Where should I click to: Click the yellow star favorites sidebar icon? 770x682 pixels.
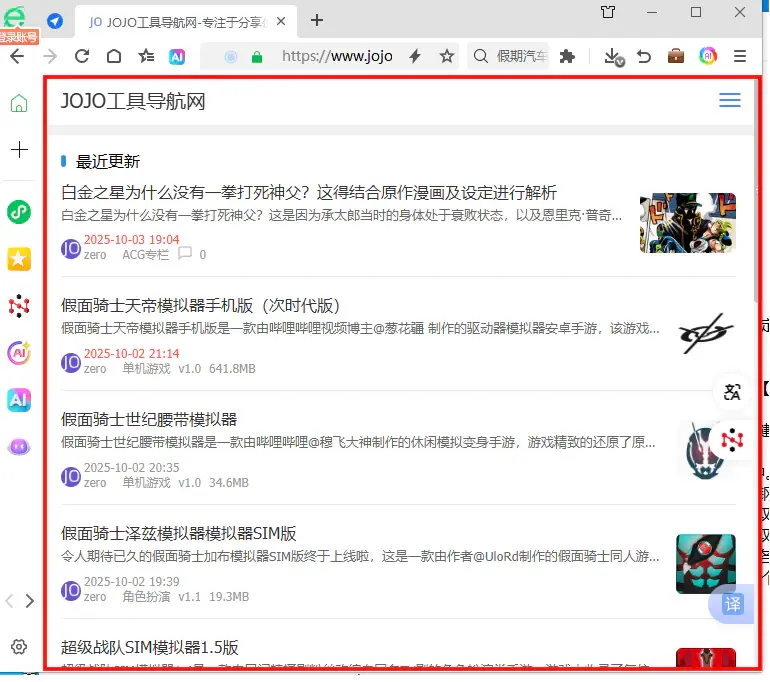pyautogui.click(x=18, y=259)
